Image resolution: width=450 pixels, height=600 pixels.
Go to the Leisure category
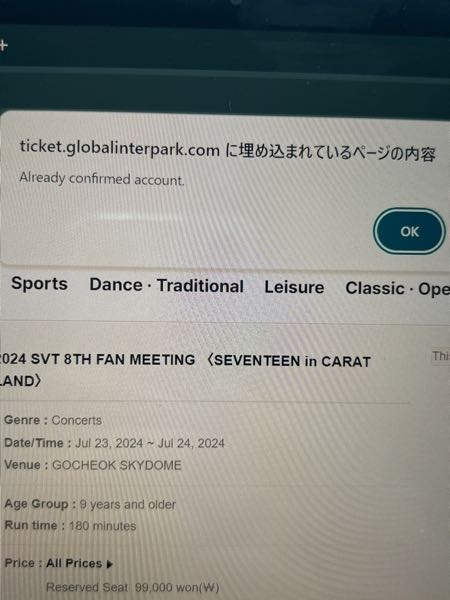(x=294, y=287)
